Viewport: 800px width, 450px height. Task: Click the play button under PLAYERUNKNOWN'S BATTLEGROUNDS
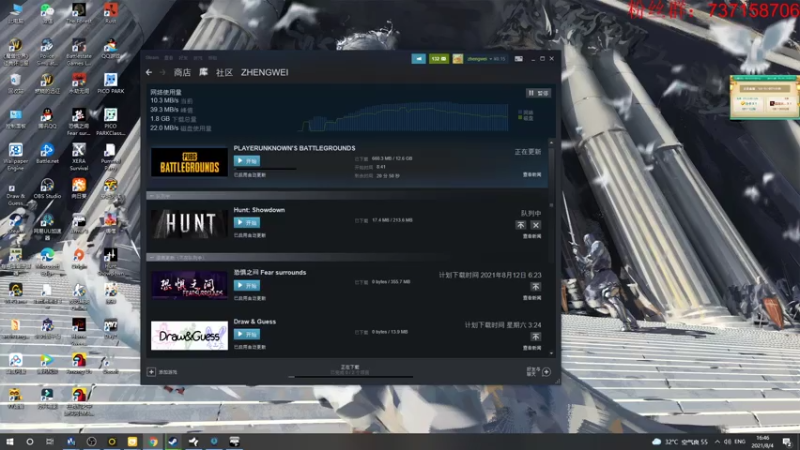[x=247, y=161]
